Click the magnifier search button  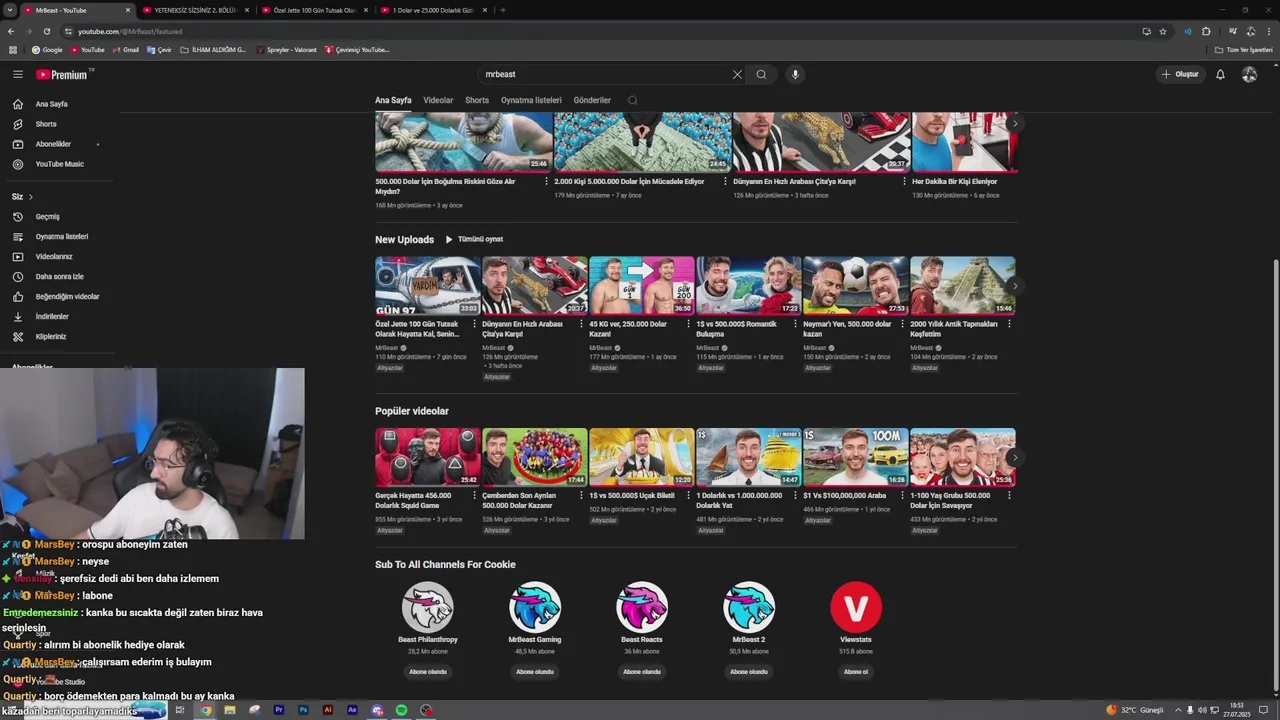coord(761,74)
